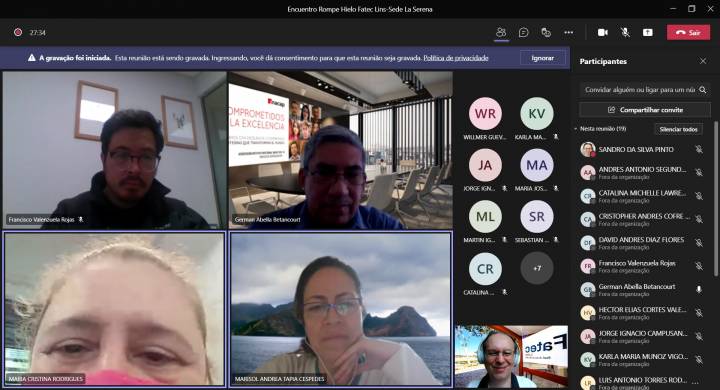This screenshot has height=390, width=720.
Task: Click the Compartilhar convite button
Action: tap(645, 110)
